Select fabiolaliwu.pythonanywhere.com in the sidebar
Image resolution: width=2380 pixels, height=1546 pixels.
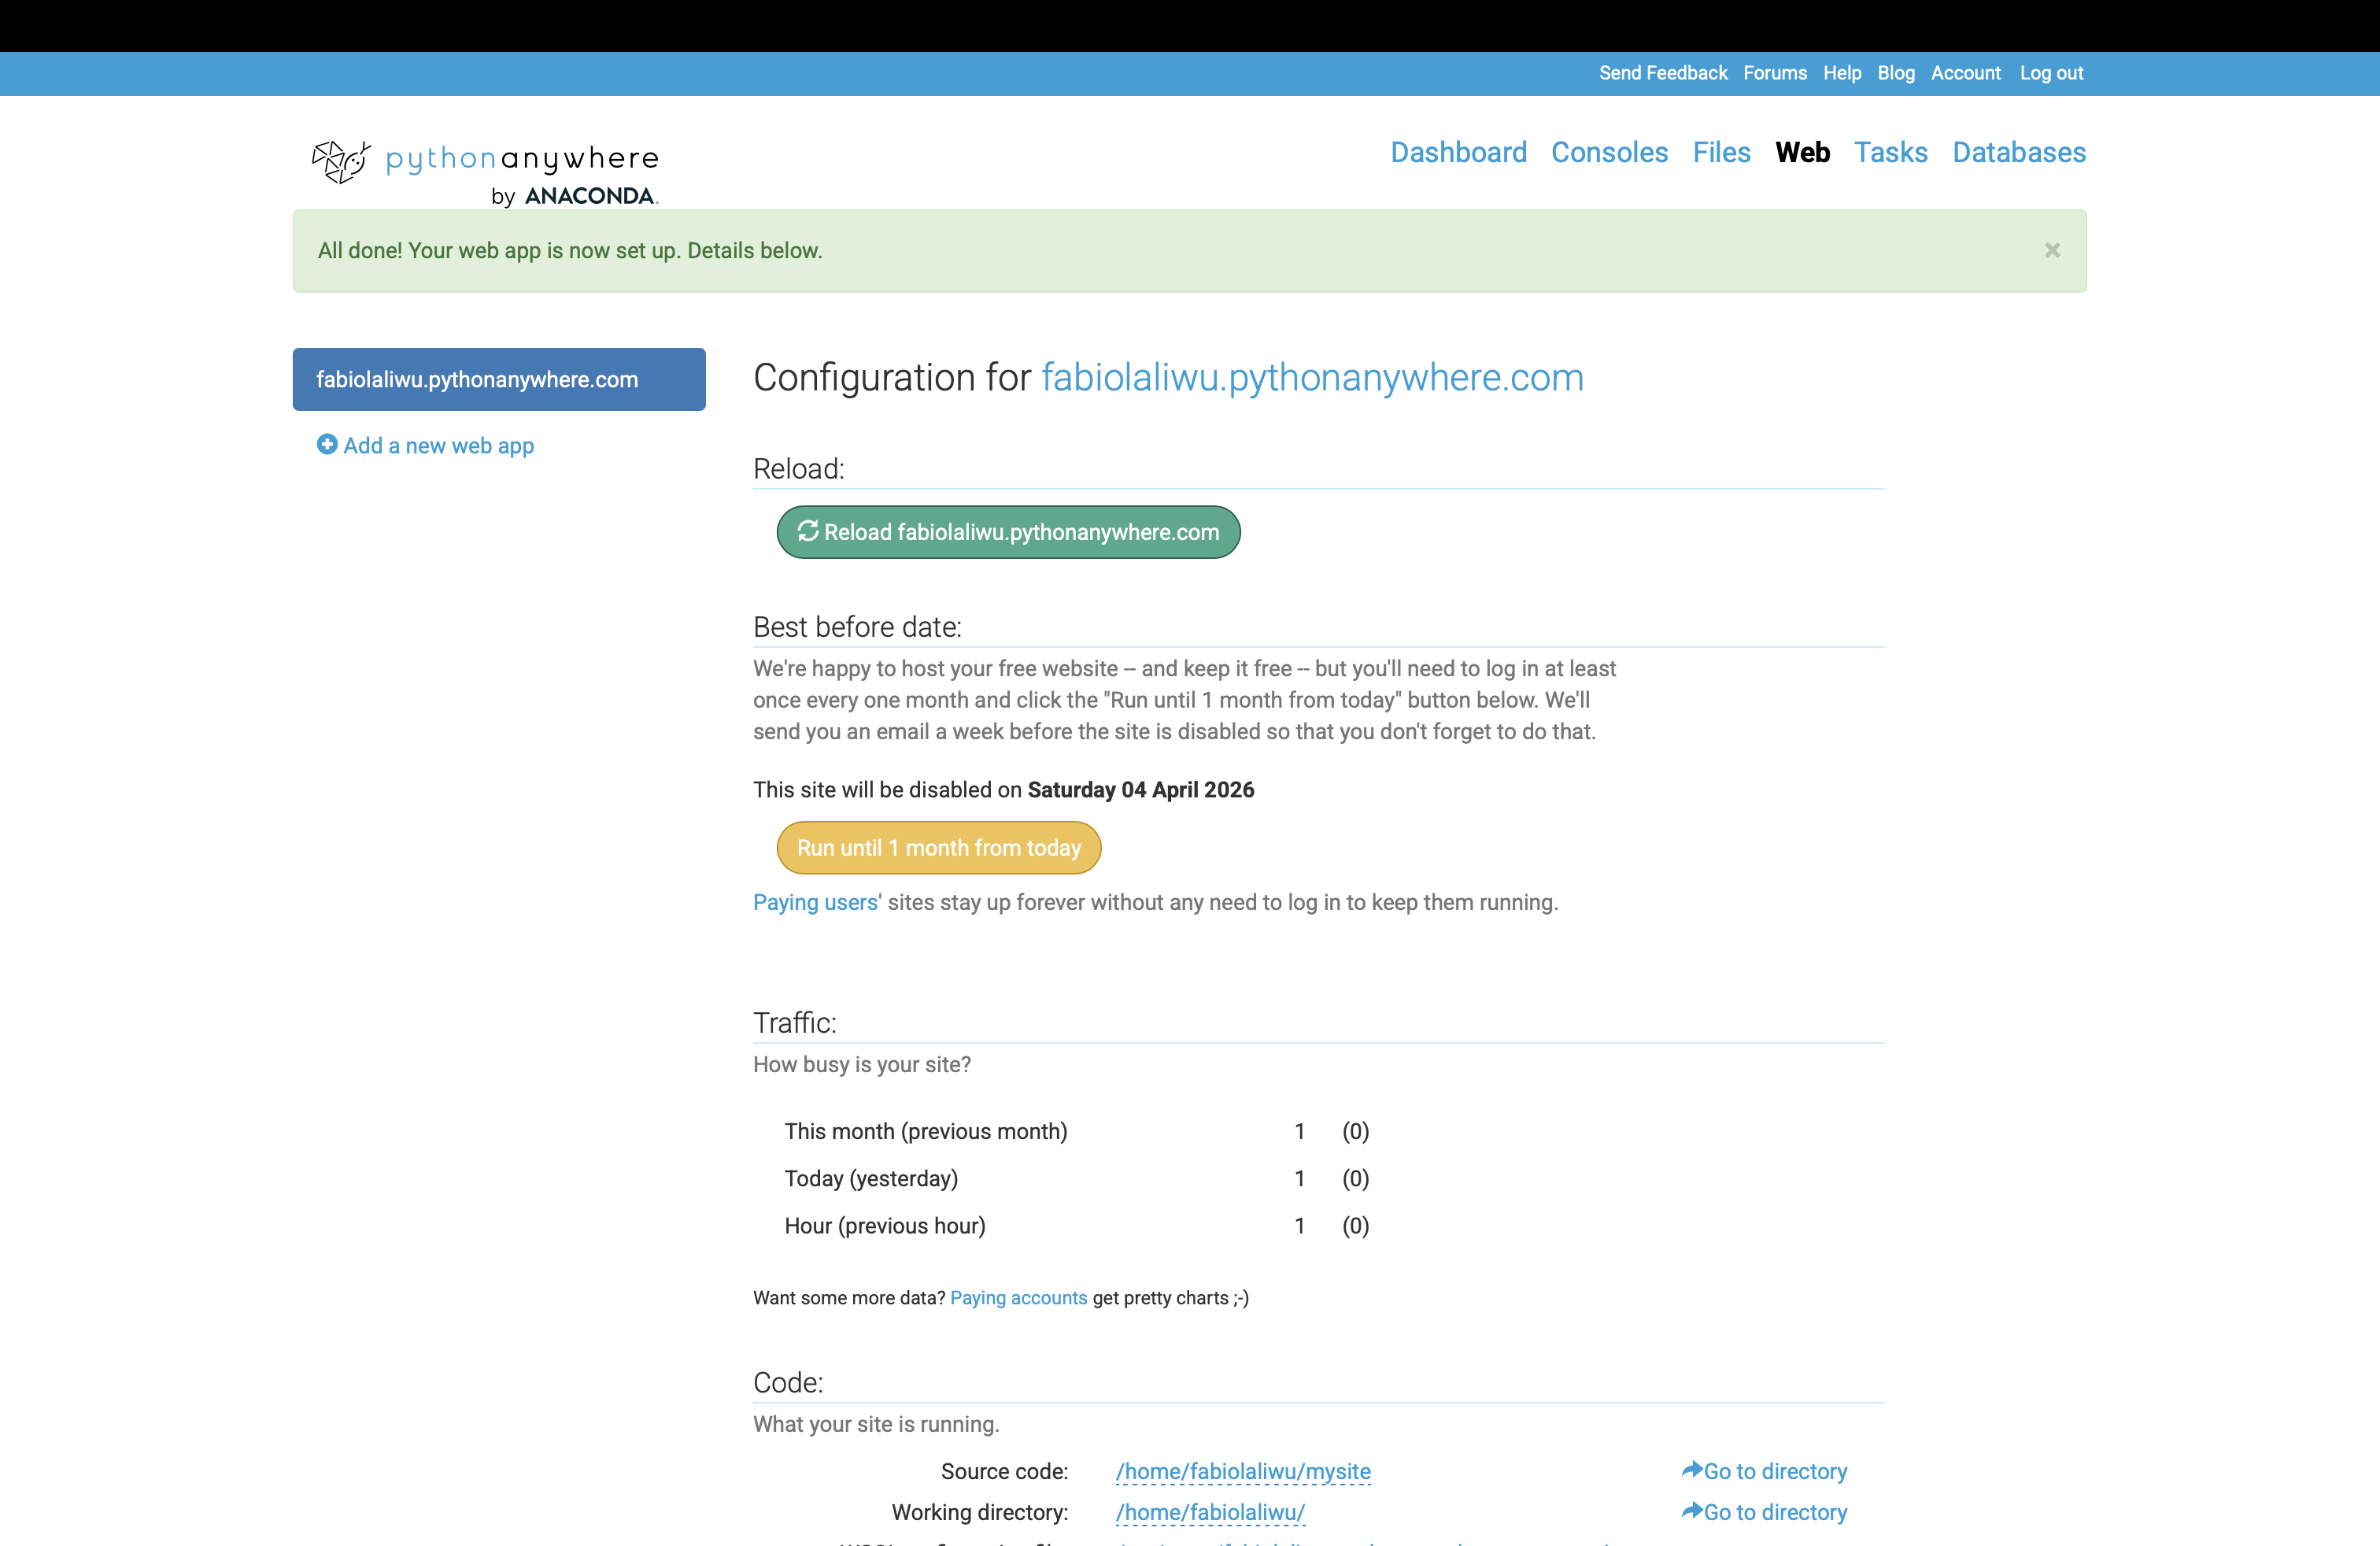pyautogui.click(x=498, y=379)
